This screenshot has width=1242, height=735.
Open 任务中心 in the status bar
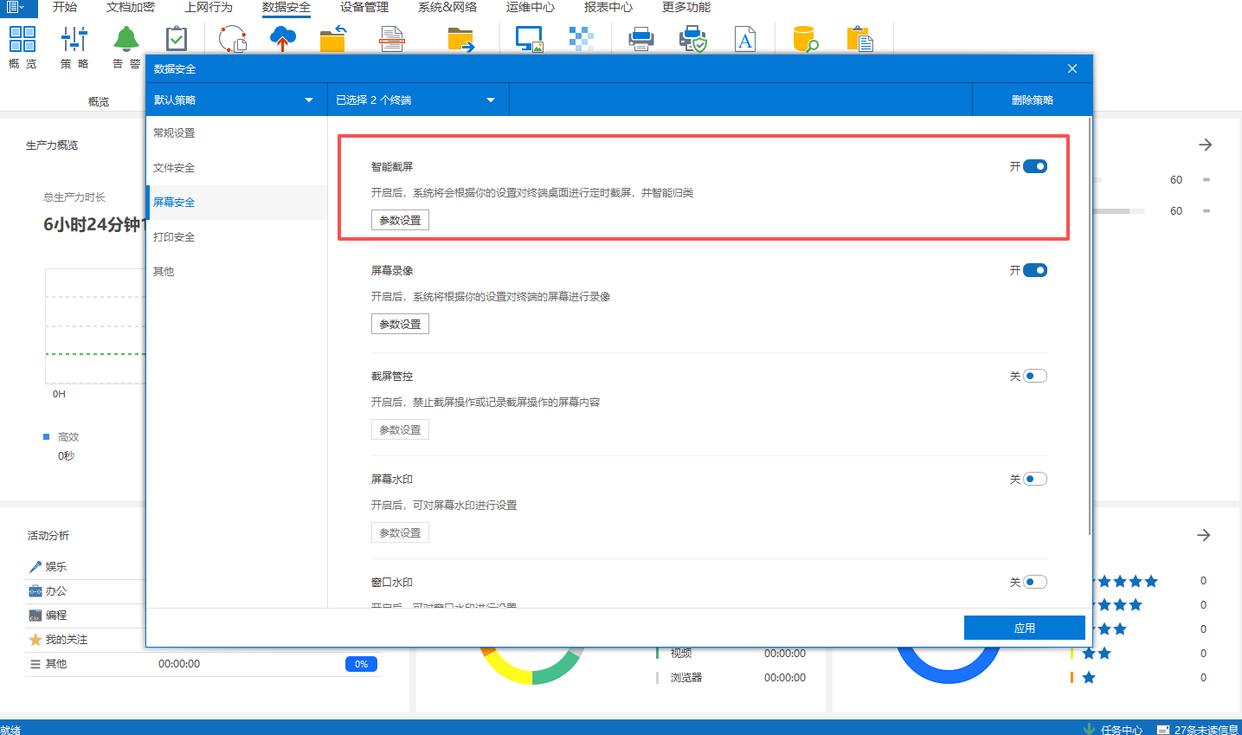coord(1112,729)
